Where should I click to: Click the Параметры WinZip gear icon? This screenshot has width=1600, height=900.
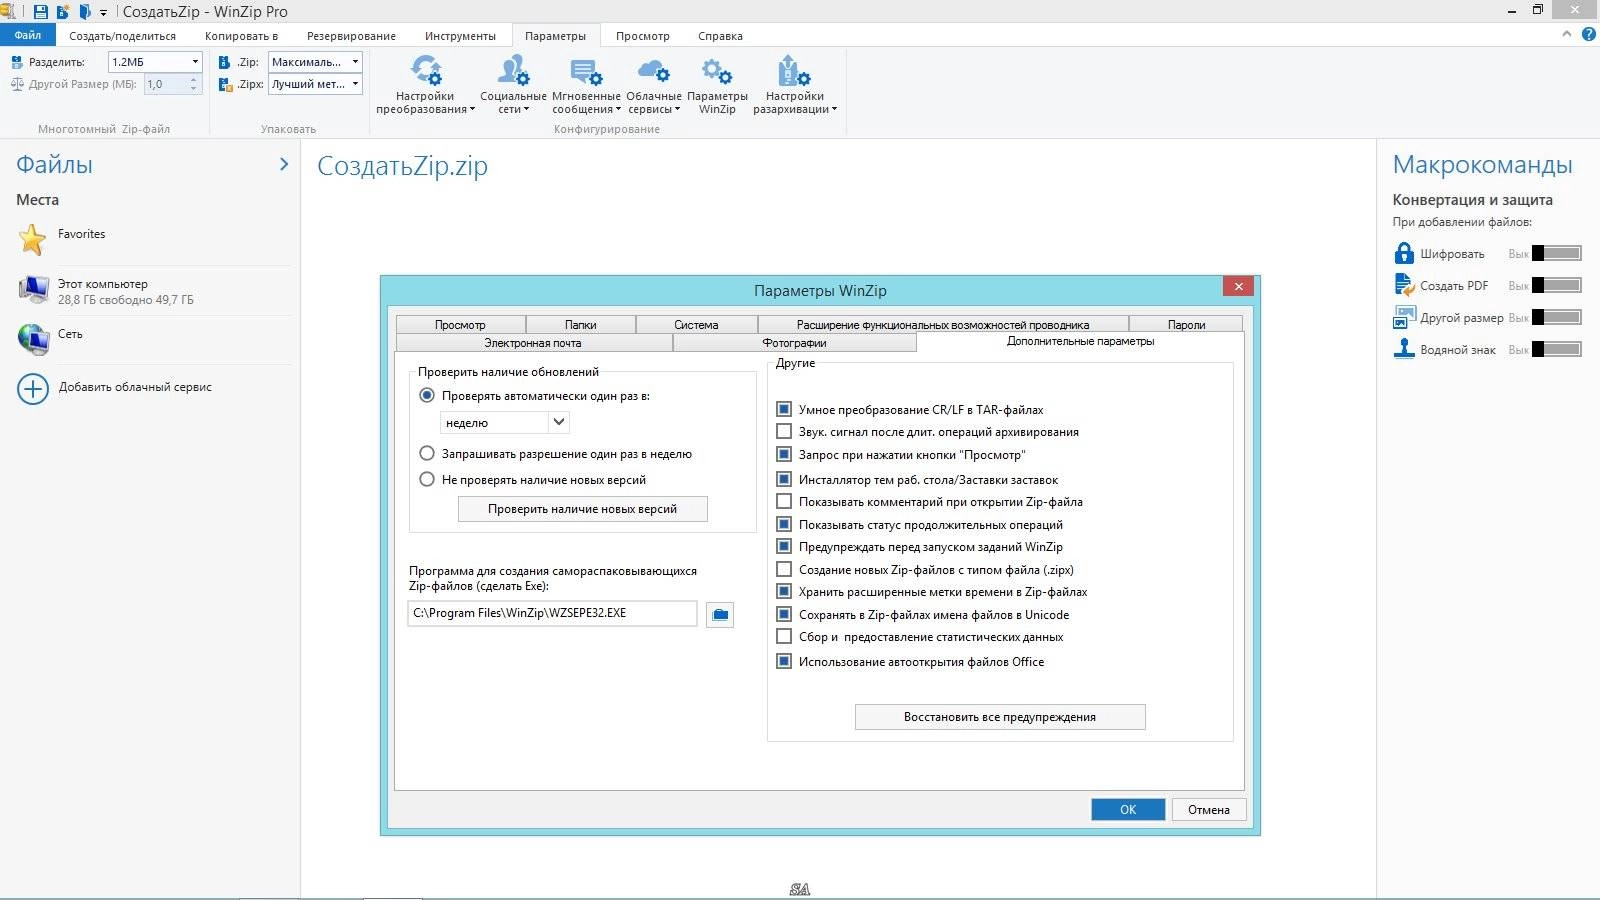click(x=717, y=71)
